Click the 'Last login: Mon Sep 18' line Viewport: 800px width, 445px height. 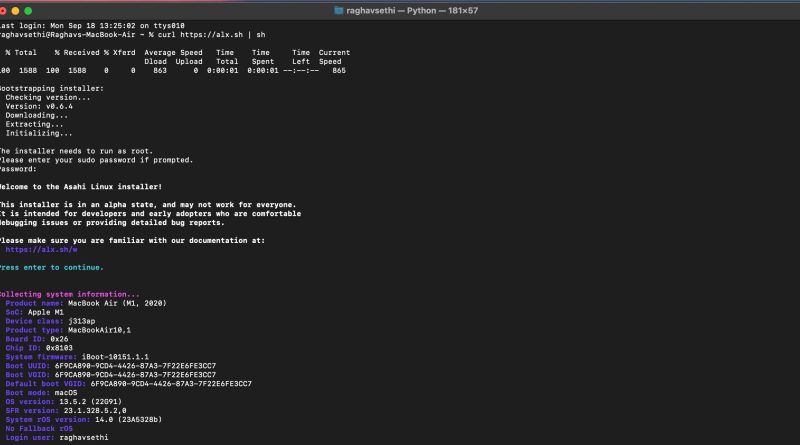click(x=92, y=26)
